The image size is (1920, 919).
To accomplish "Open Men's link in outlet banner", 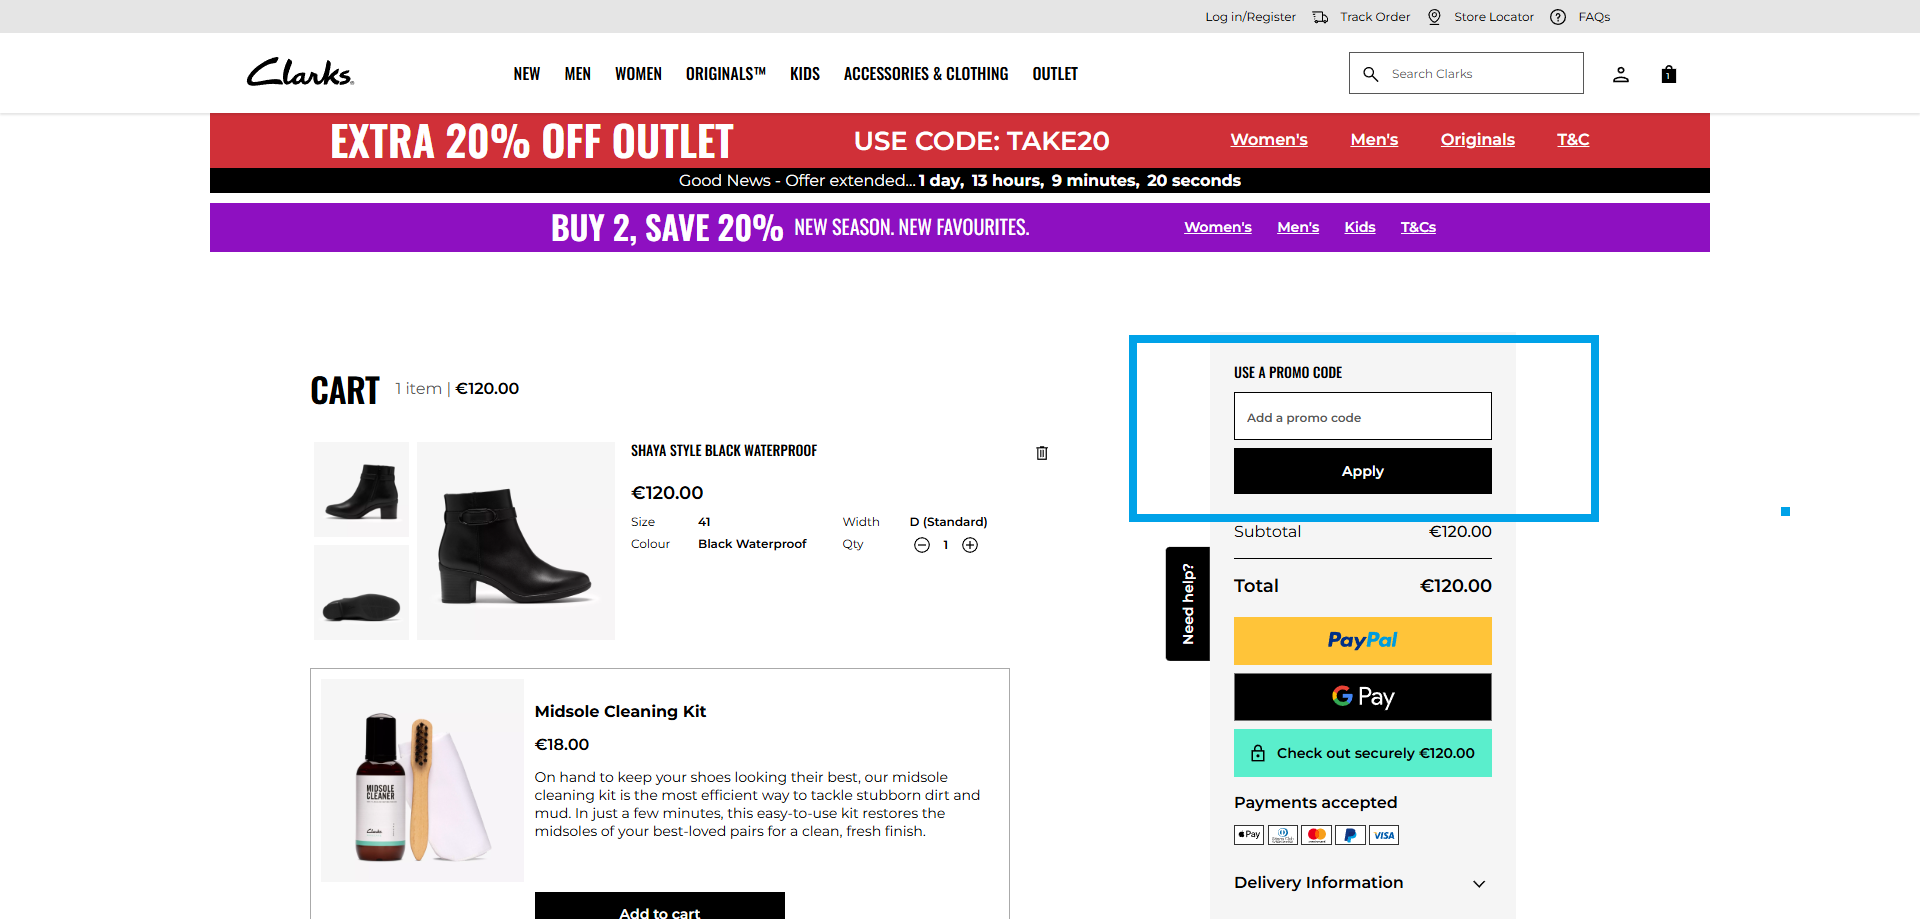I will click(x=1374, y=140).
